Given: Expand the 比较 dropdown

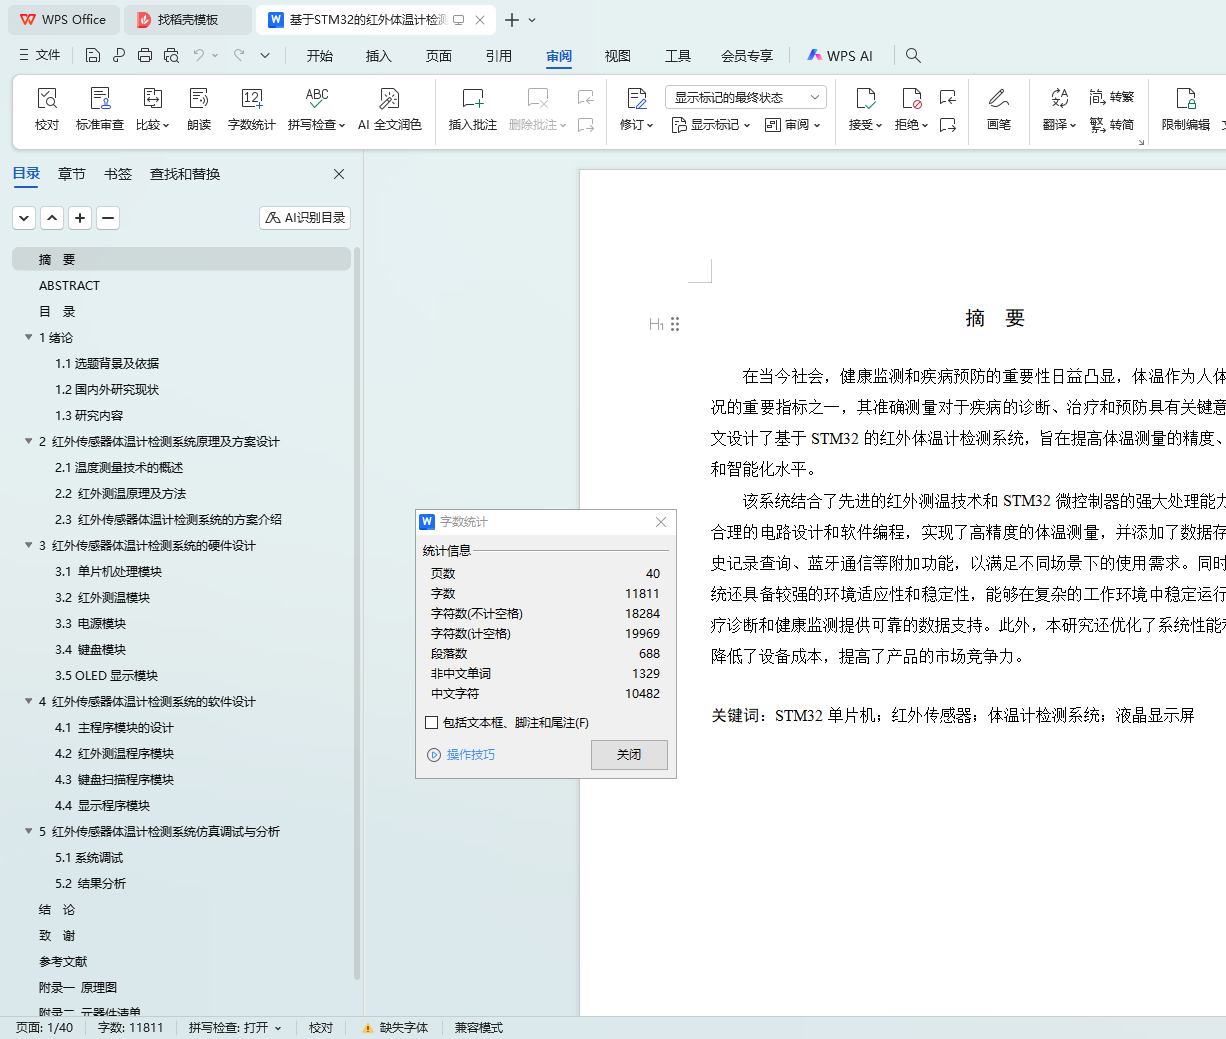Looking at the screenshot, I should pos(165,126).
